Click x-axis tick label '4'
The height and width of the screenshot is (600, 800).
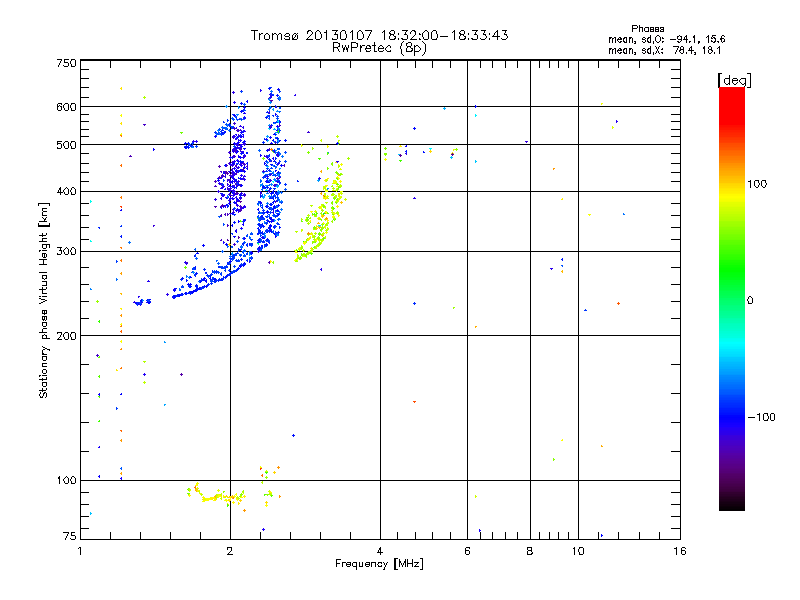click(380, 551)
